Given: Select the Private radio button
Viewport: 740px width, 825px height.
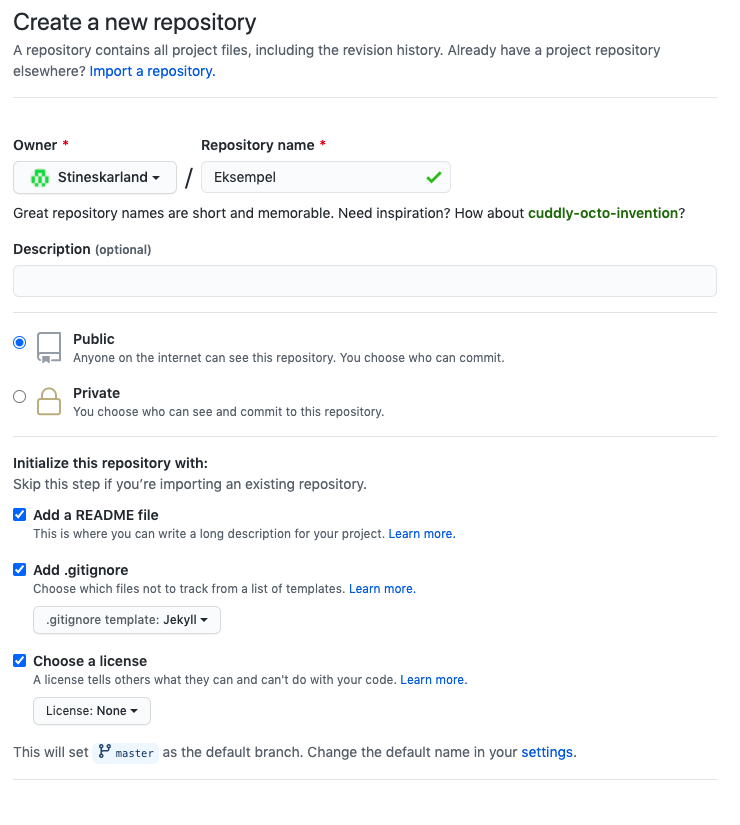Looking at the screenshot, I should [19, 396].
